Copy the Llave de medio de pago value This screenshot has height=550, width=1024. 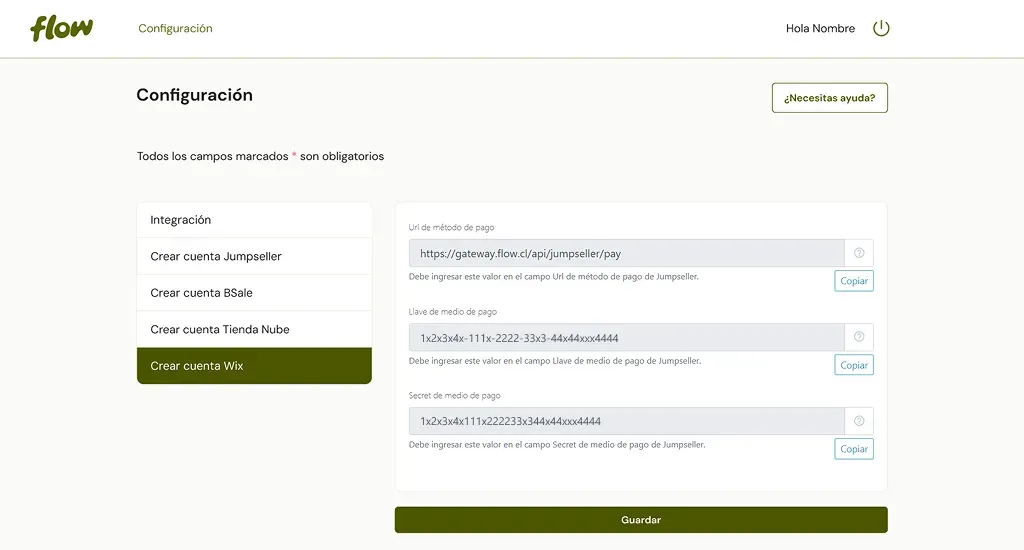point(854,365)
